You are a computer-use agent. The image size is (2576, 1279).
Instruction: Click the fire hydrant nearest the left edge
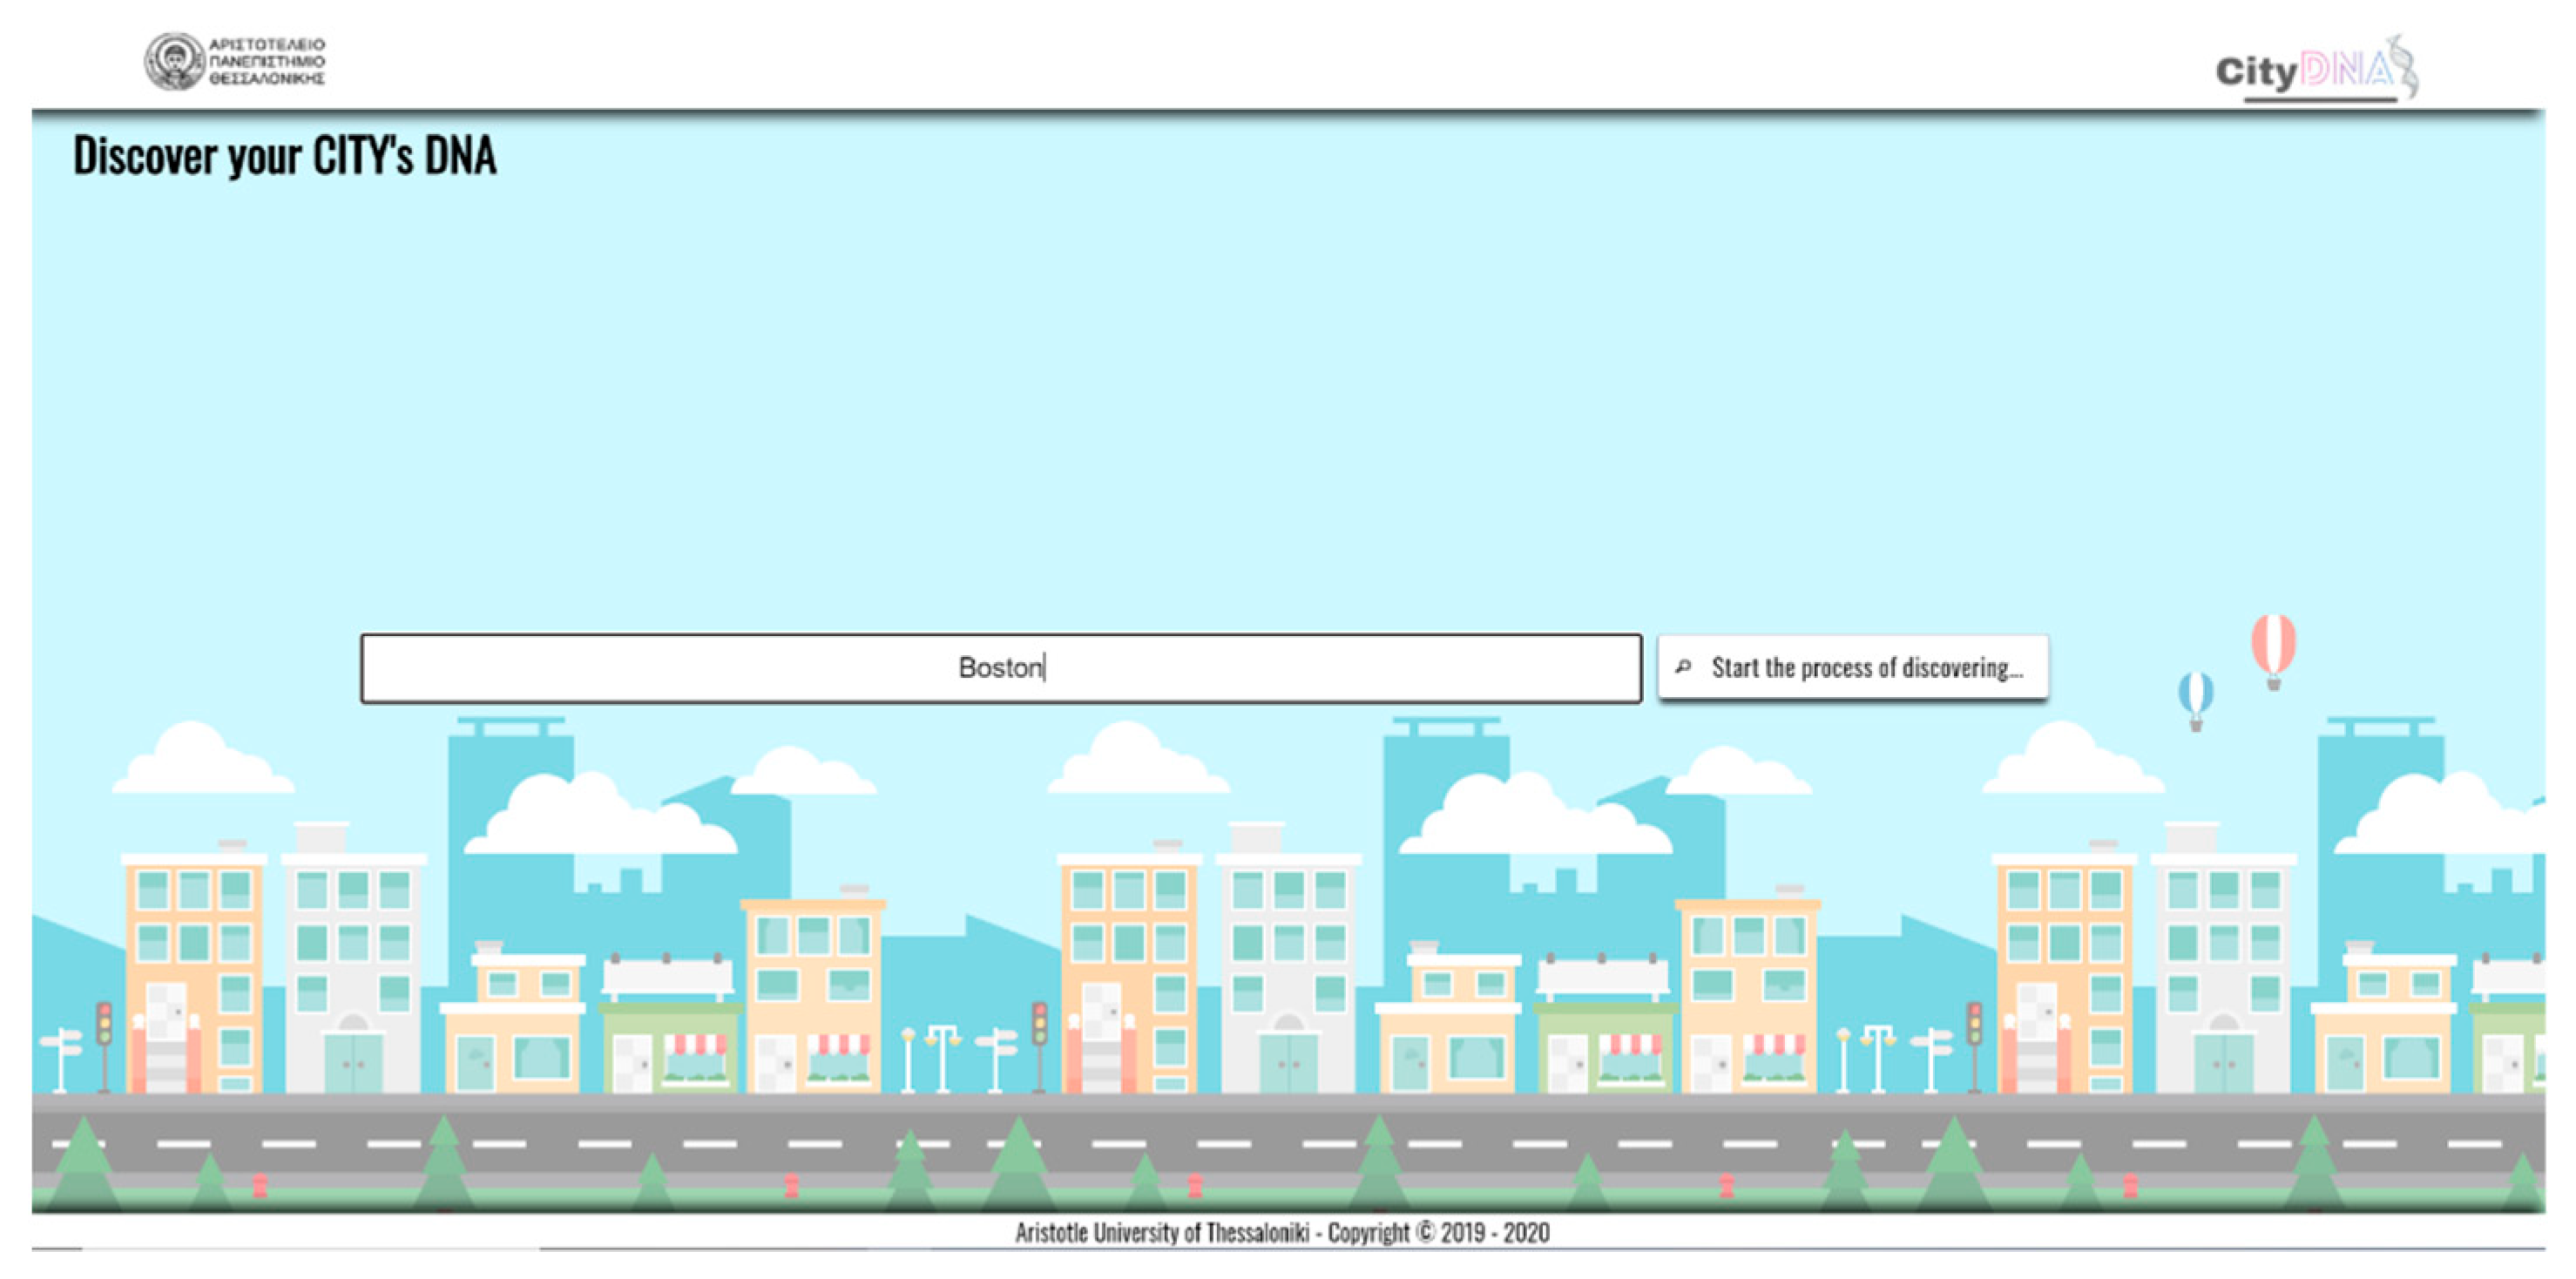[x=260, y=1186]
